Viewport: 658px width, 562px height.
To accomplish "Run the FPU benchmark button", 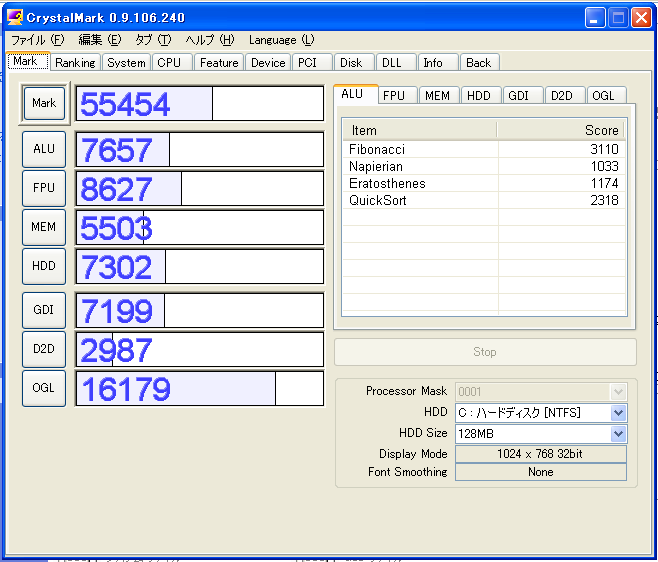I will pos(44,188).
